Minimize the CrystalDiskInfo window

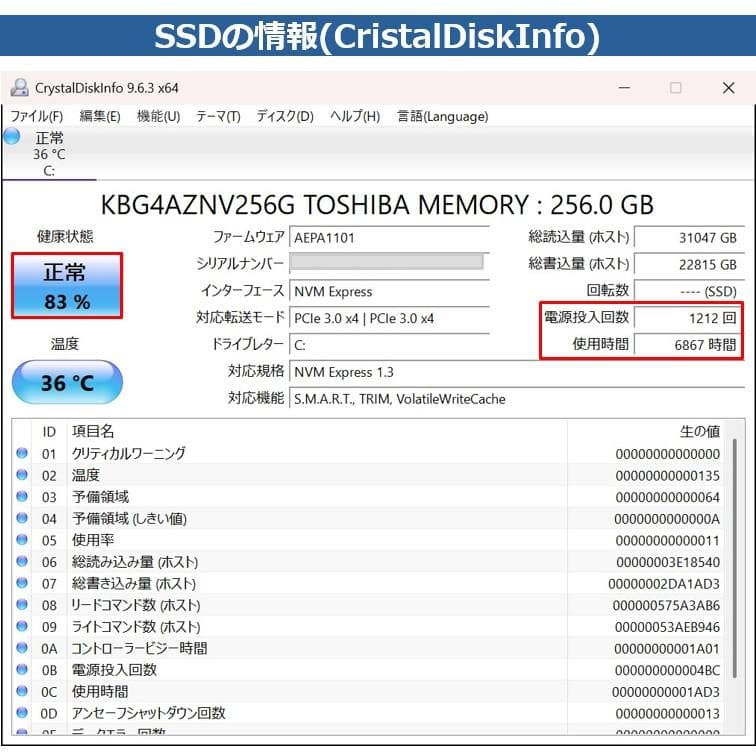[x=624, y=88]
